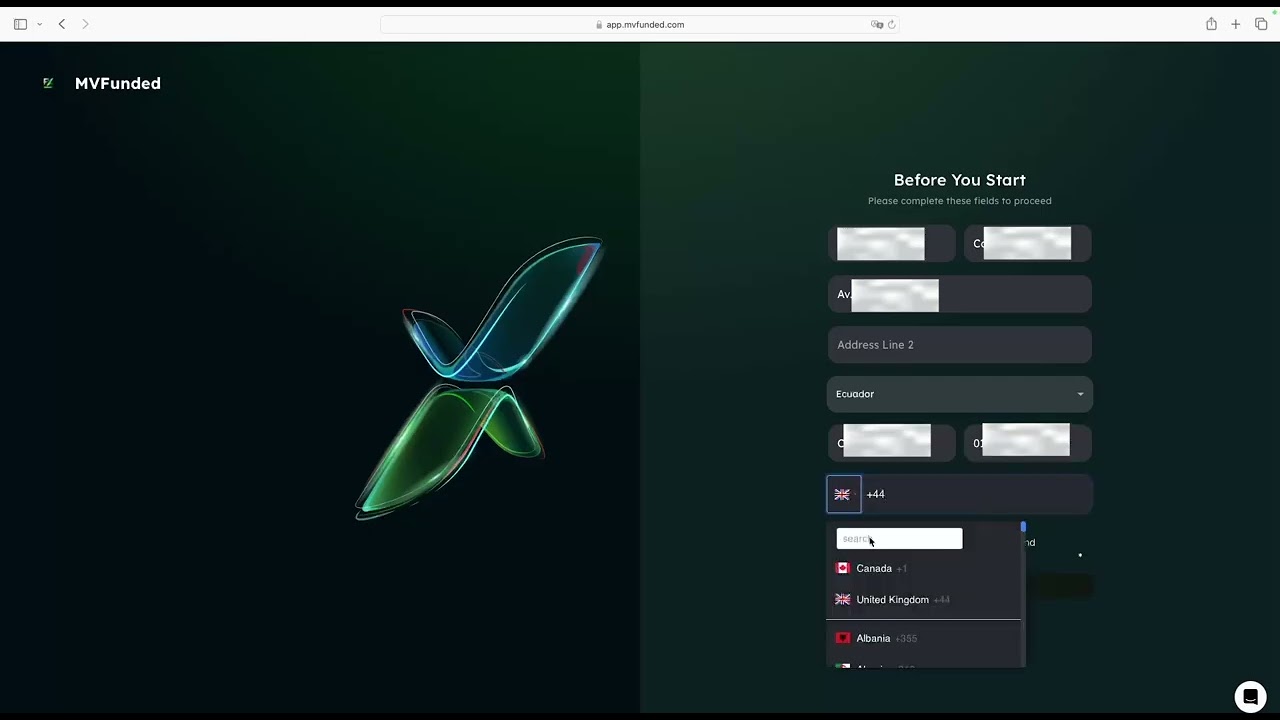Click the app.mvfunded.com address bar

point(640,24)
